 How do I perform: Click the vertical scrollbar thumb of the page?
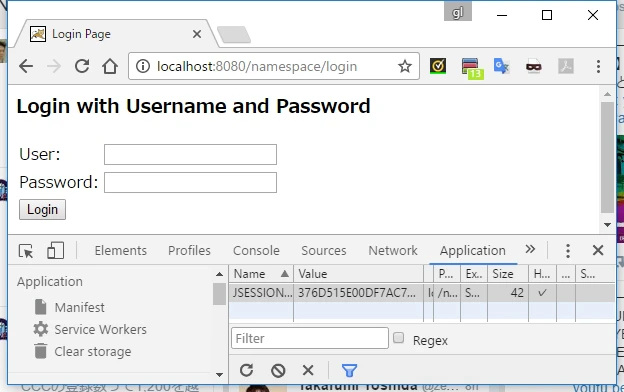607,158
